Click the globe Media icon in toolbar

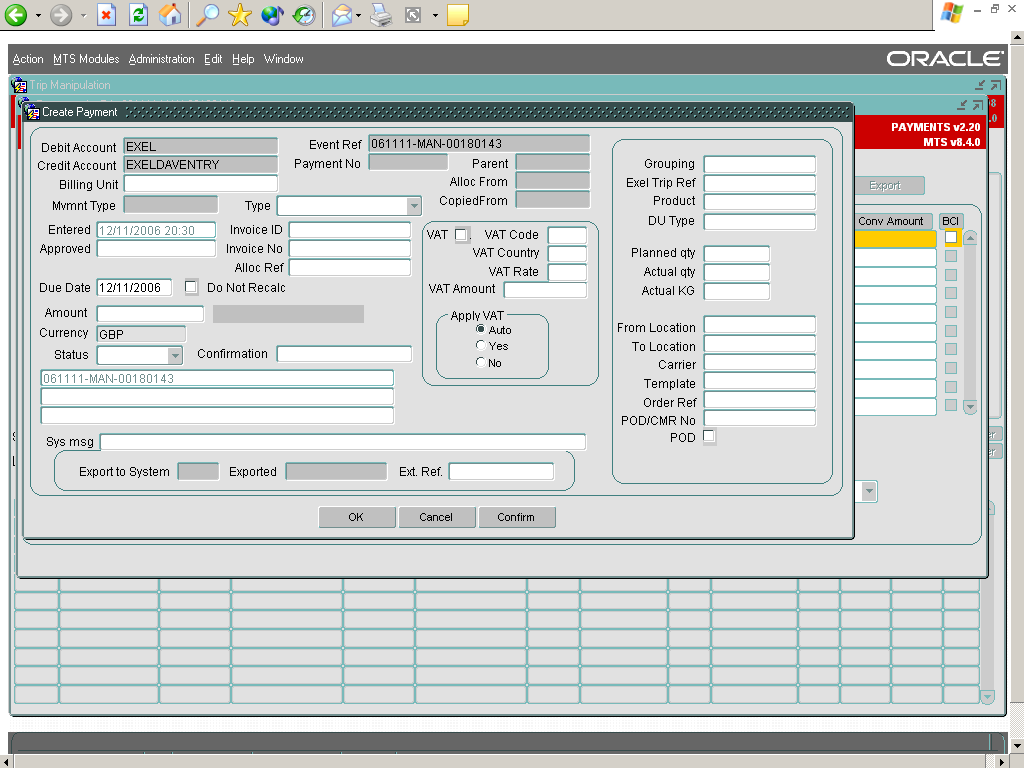[272, 14]
